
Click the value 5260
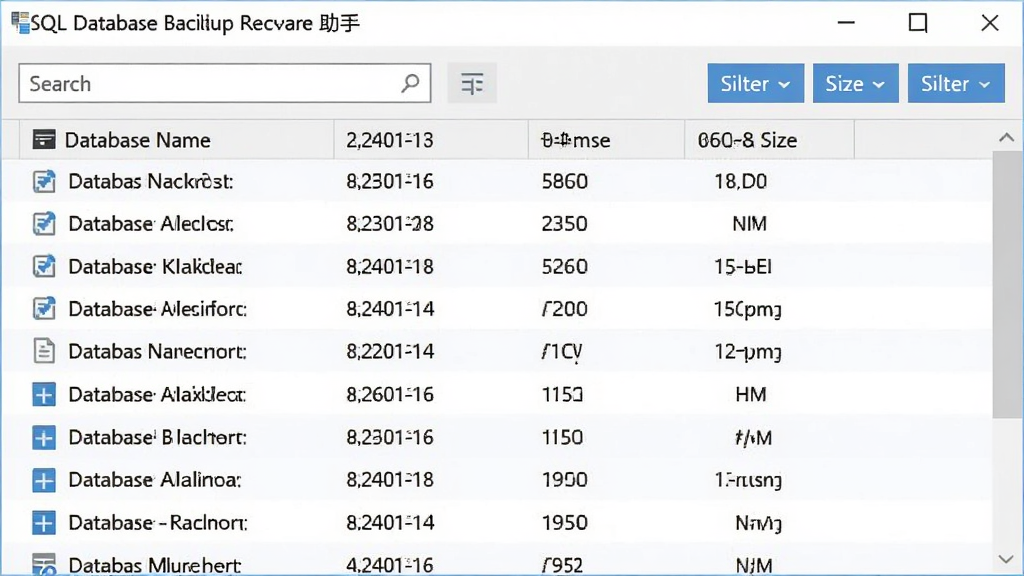(564, 266)
